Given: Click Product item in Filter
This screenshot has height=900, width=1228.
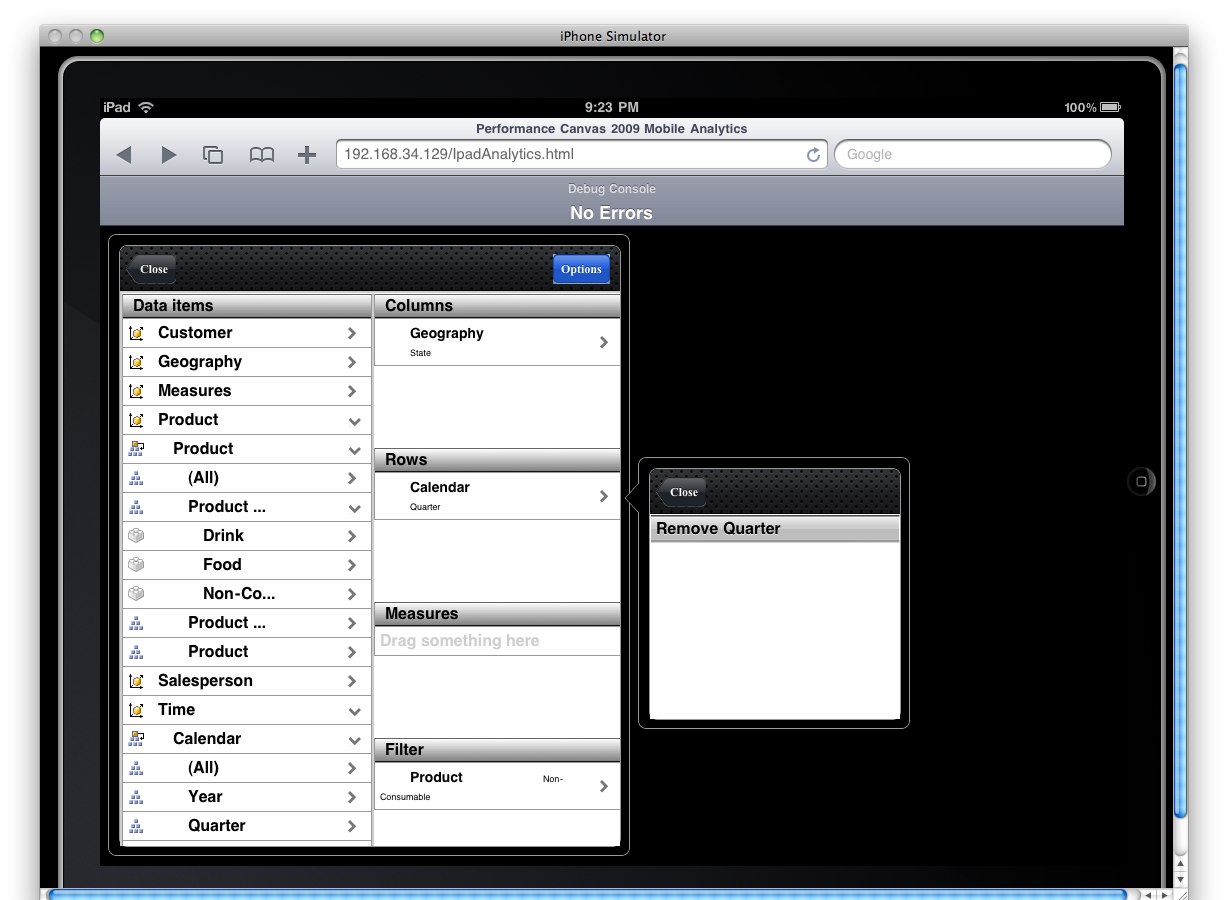Looking at the screenshot, I should click(x=497, y=786).
